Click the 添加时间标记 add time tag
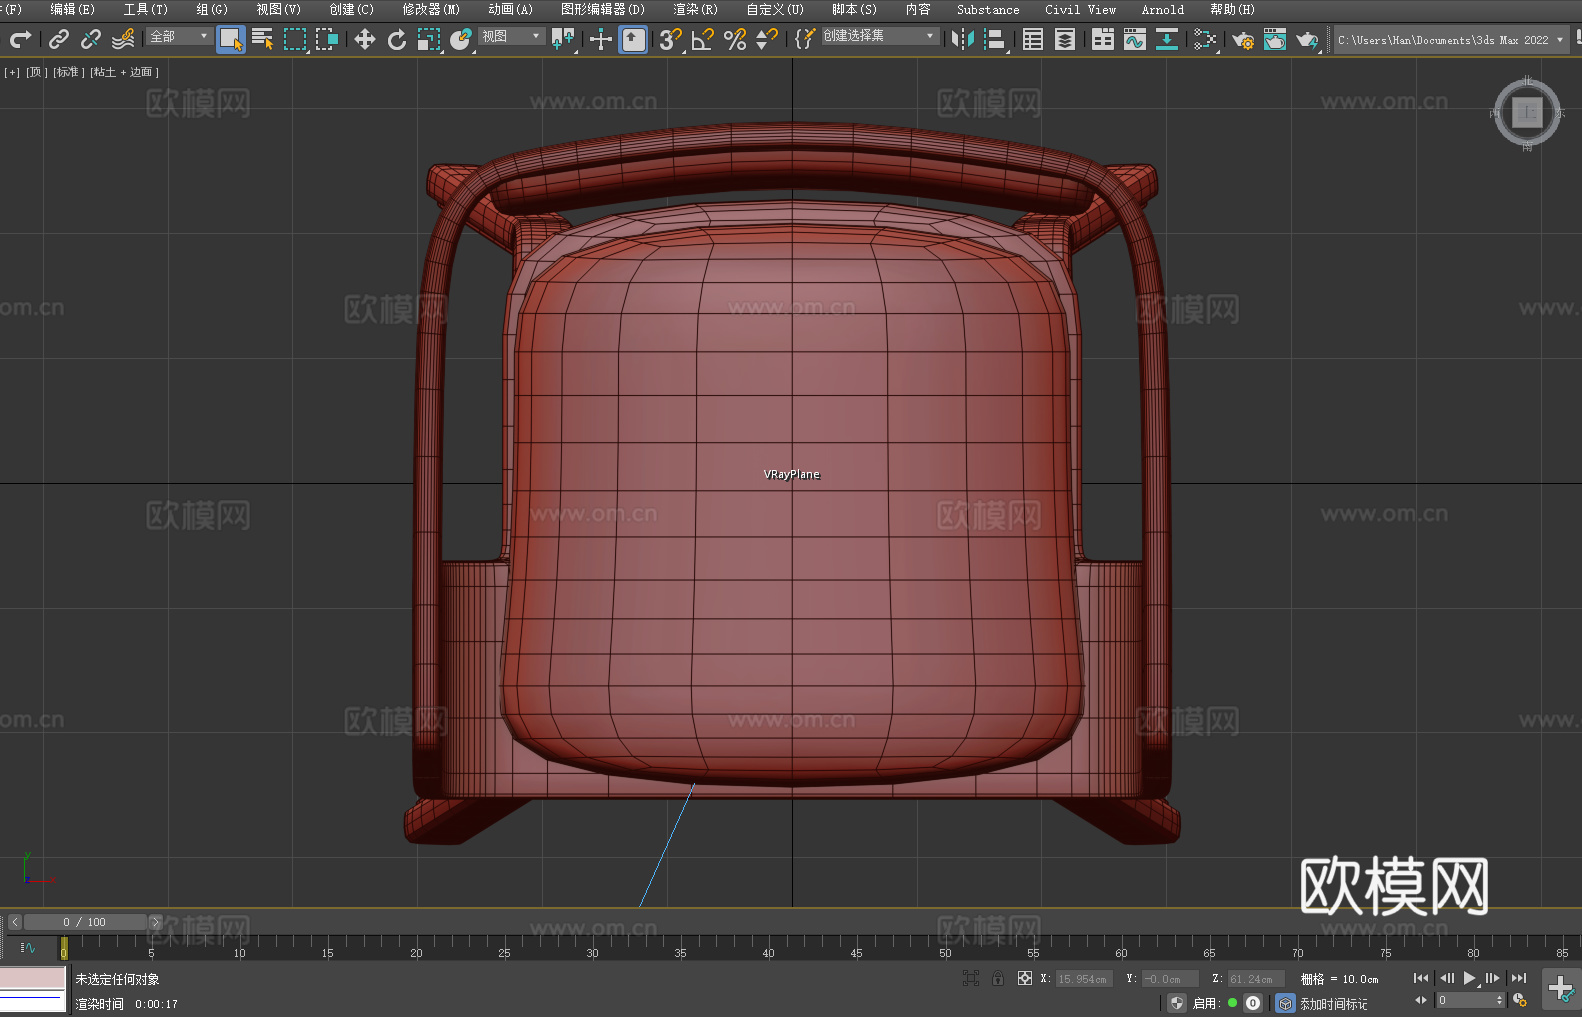This screenshot has width=1582, height=1017. (1333, 1004)
